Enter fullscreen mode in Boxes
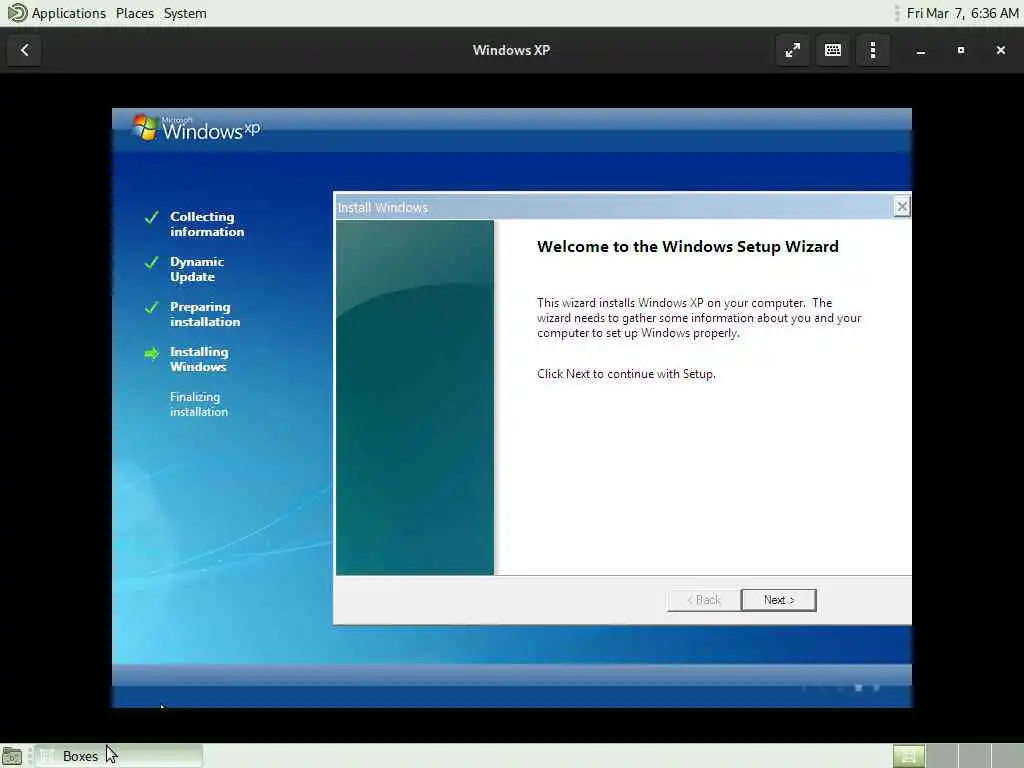The image size is (1024, 768). coord(793,50)
